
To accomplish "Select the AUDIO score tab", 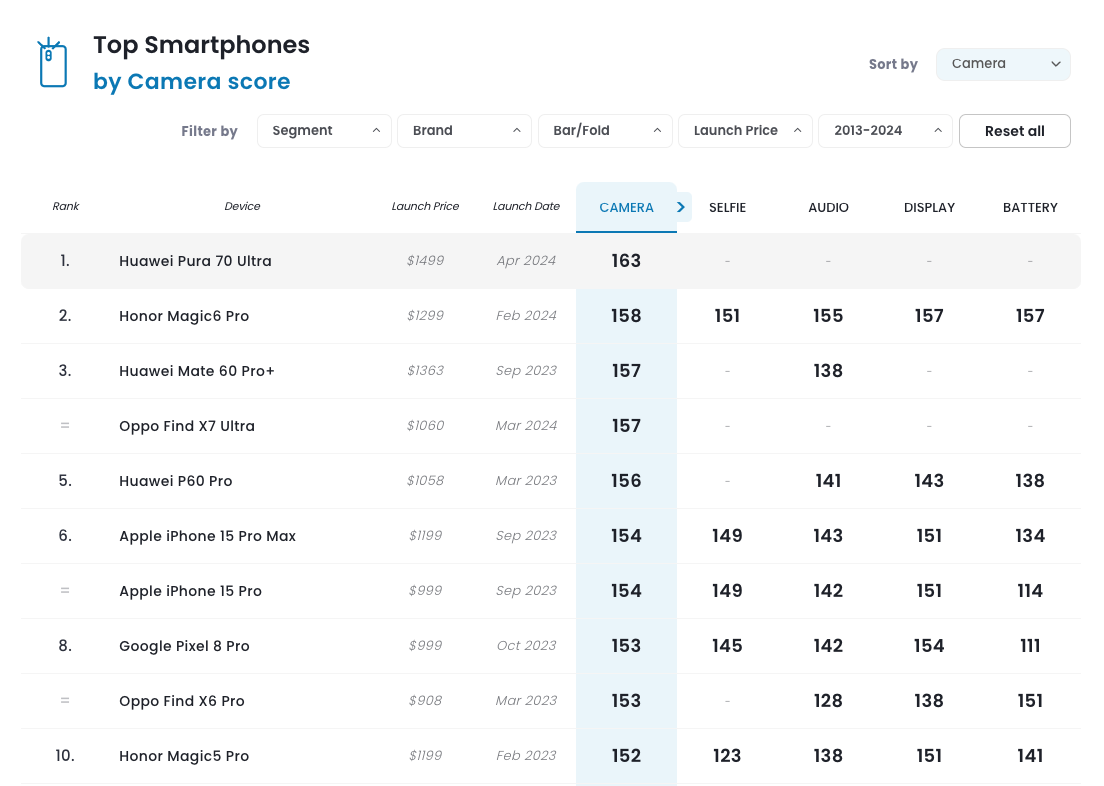I will pyautogui.click(x=828, y=208).
